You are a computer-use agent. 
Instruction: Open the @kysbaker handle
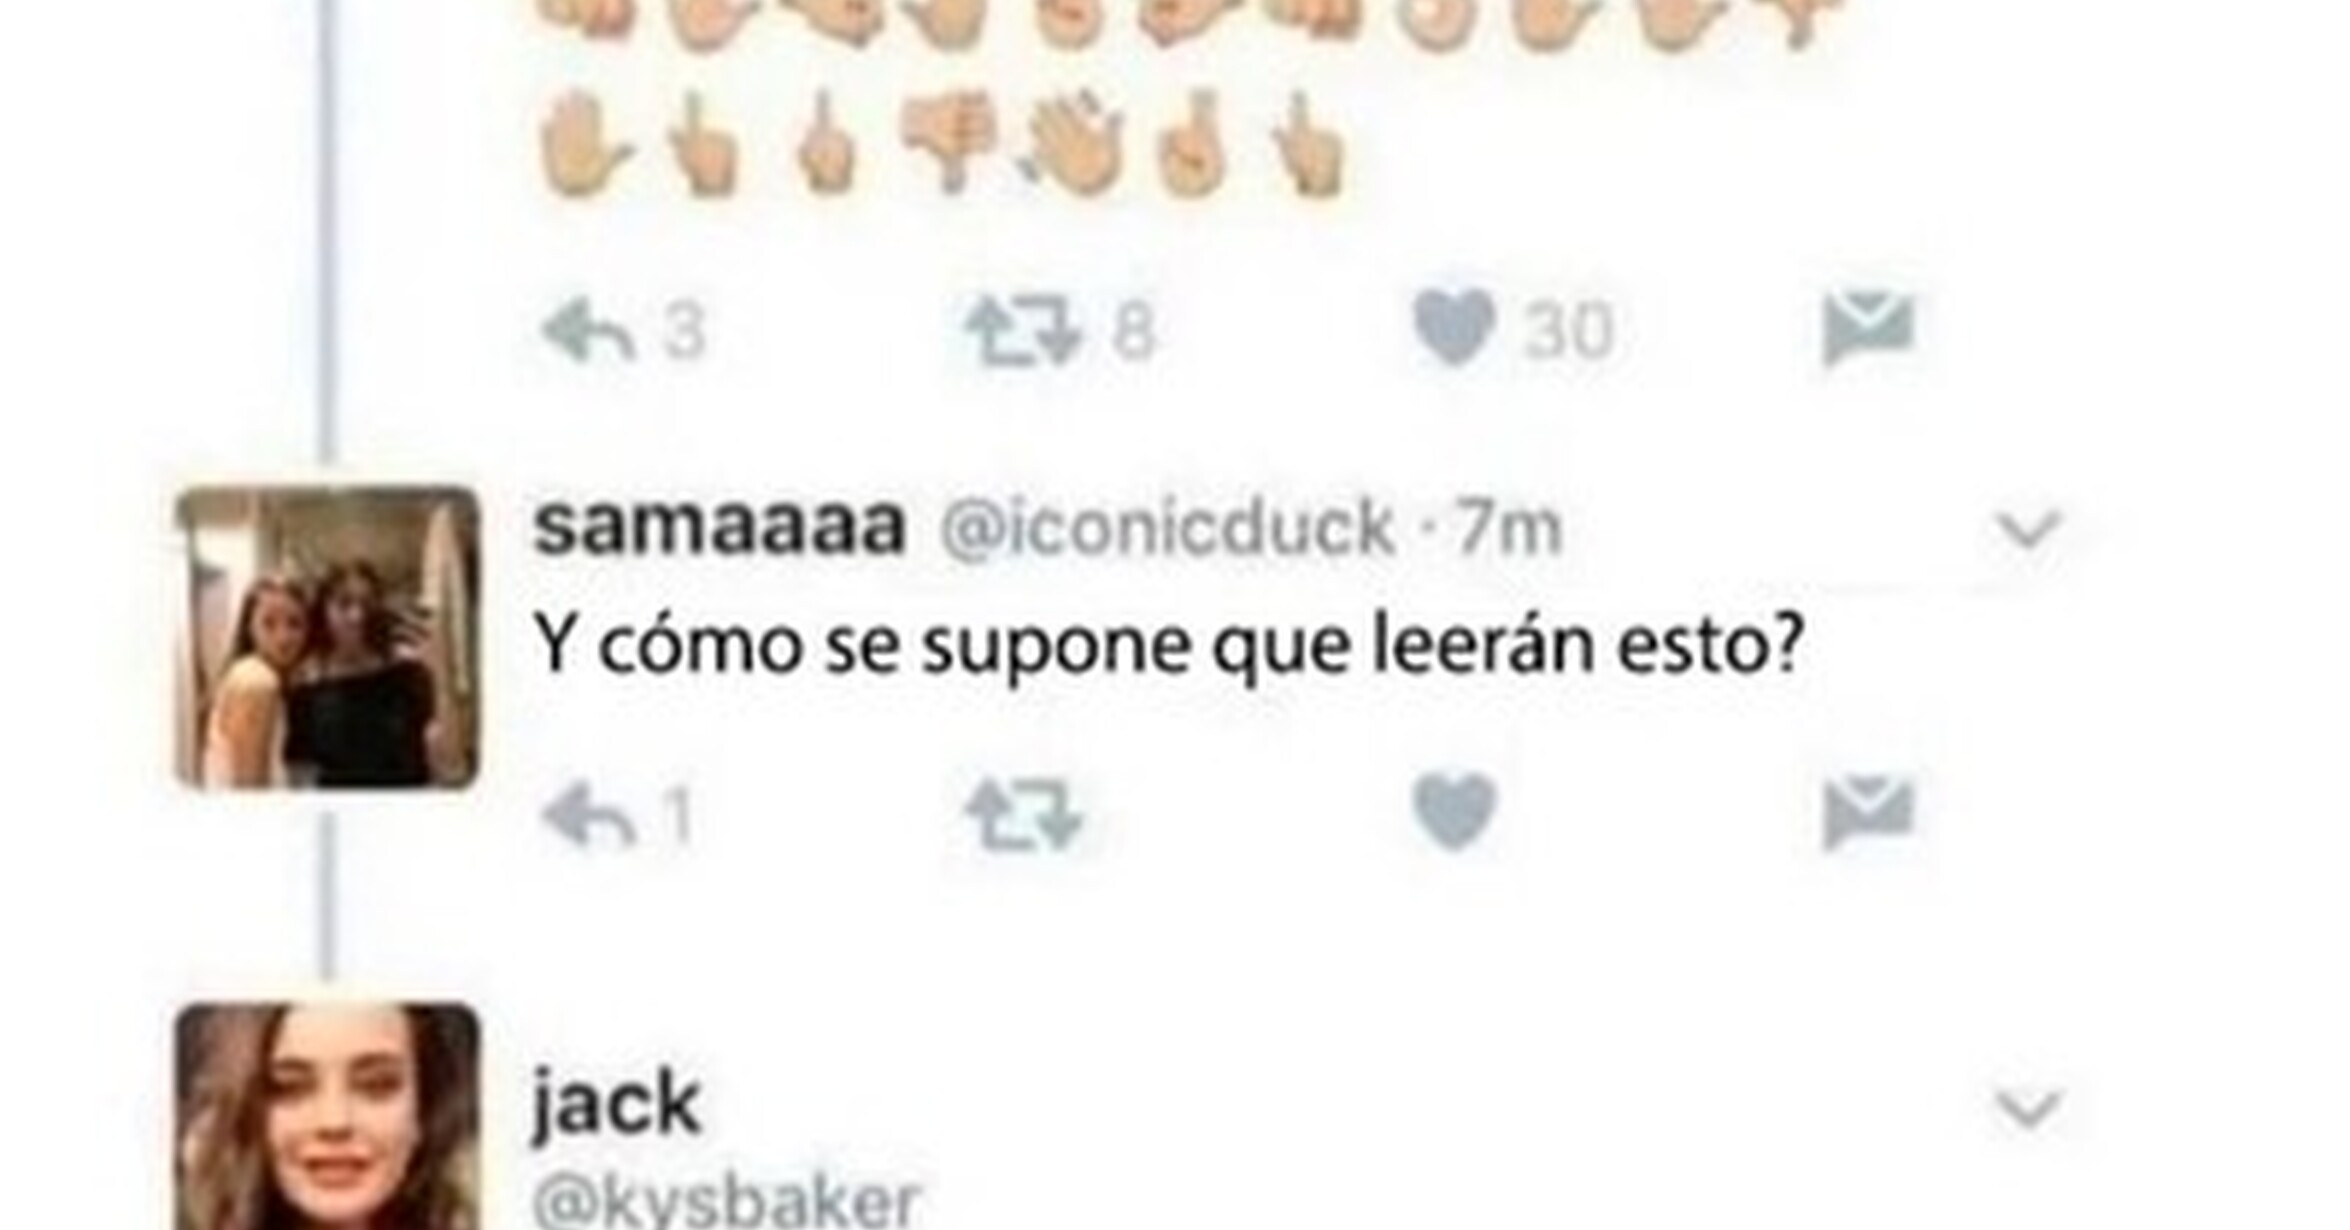tap(727, 1201)
